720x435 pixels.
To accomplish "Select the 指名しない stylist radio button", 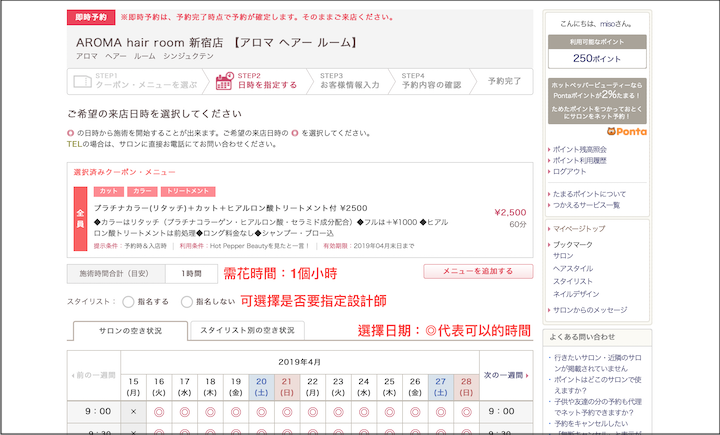I will tap(187, 301).
